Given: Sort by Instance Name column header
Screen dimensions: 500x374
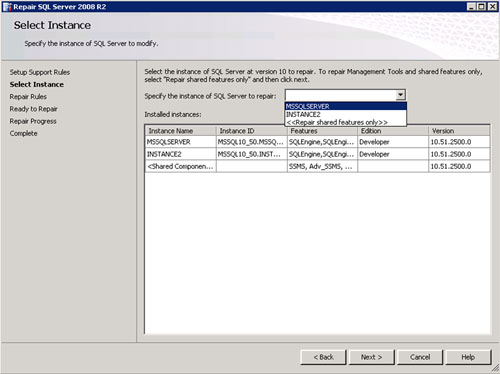Looking at the screenshot, I should pos(181,131).
